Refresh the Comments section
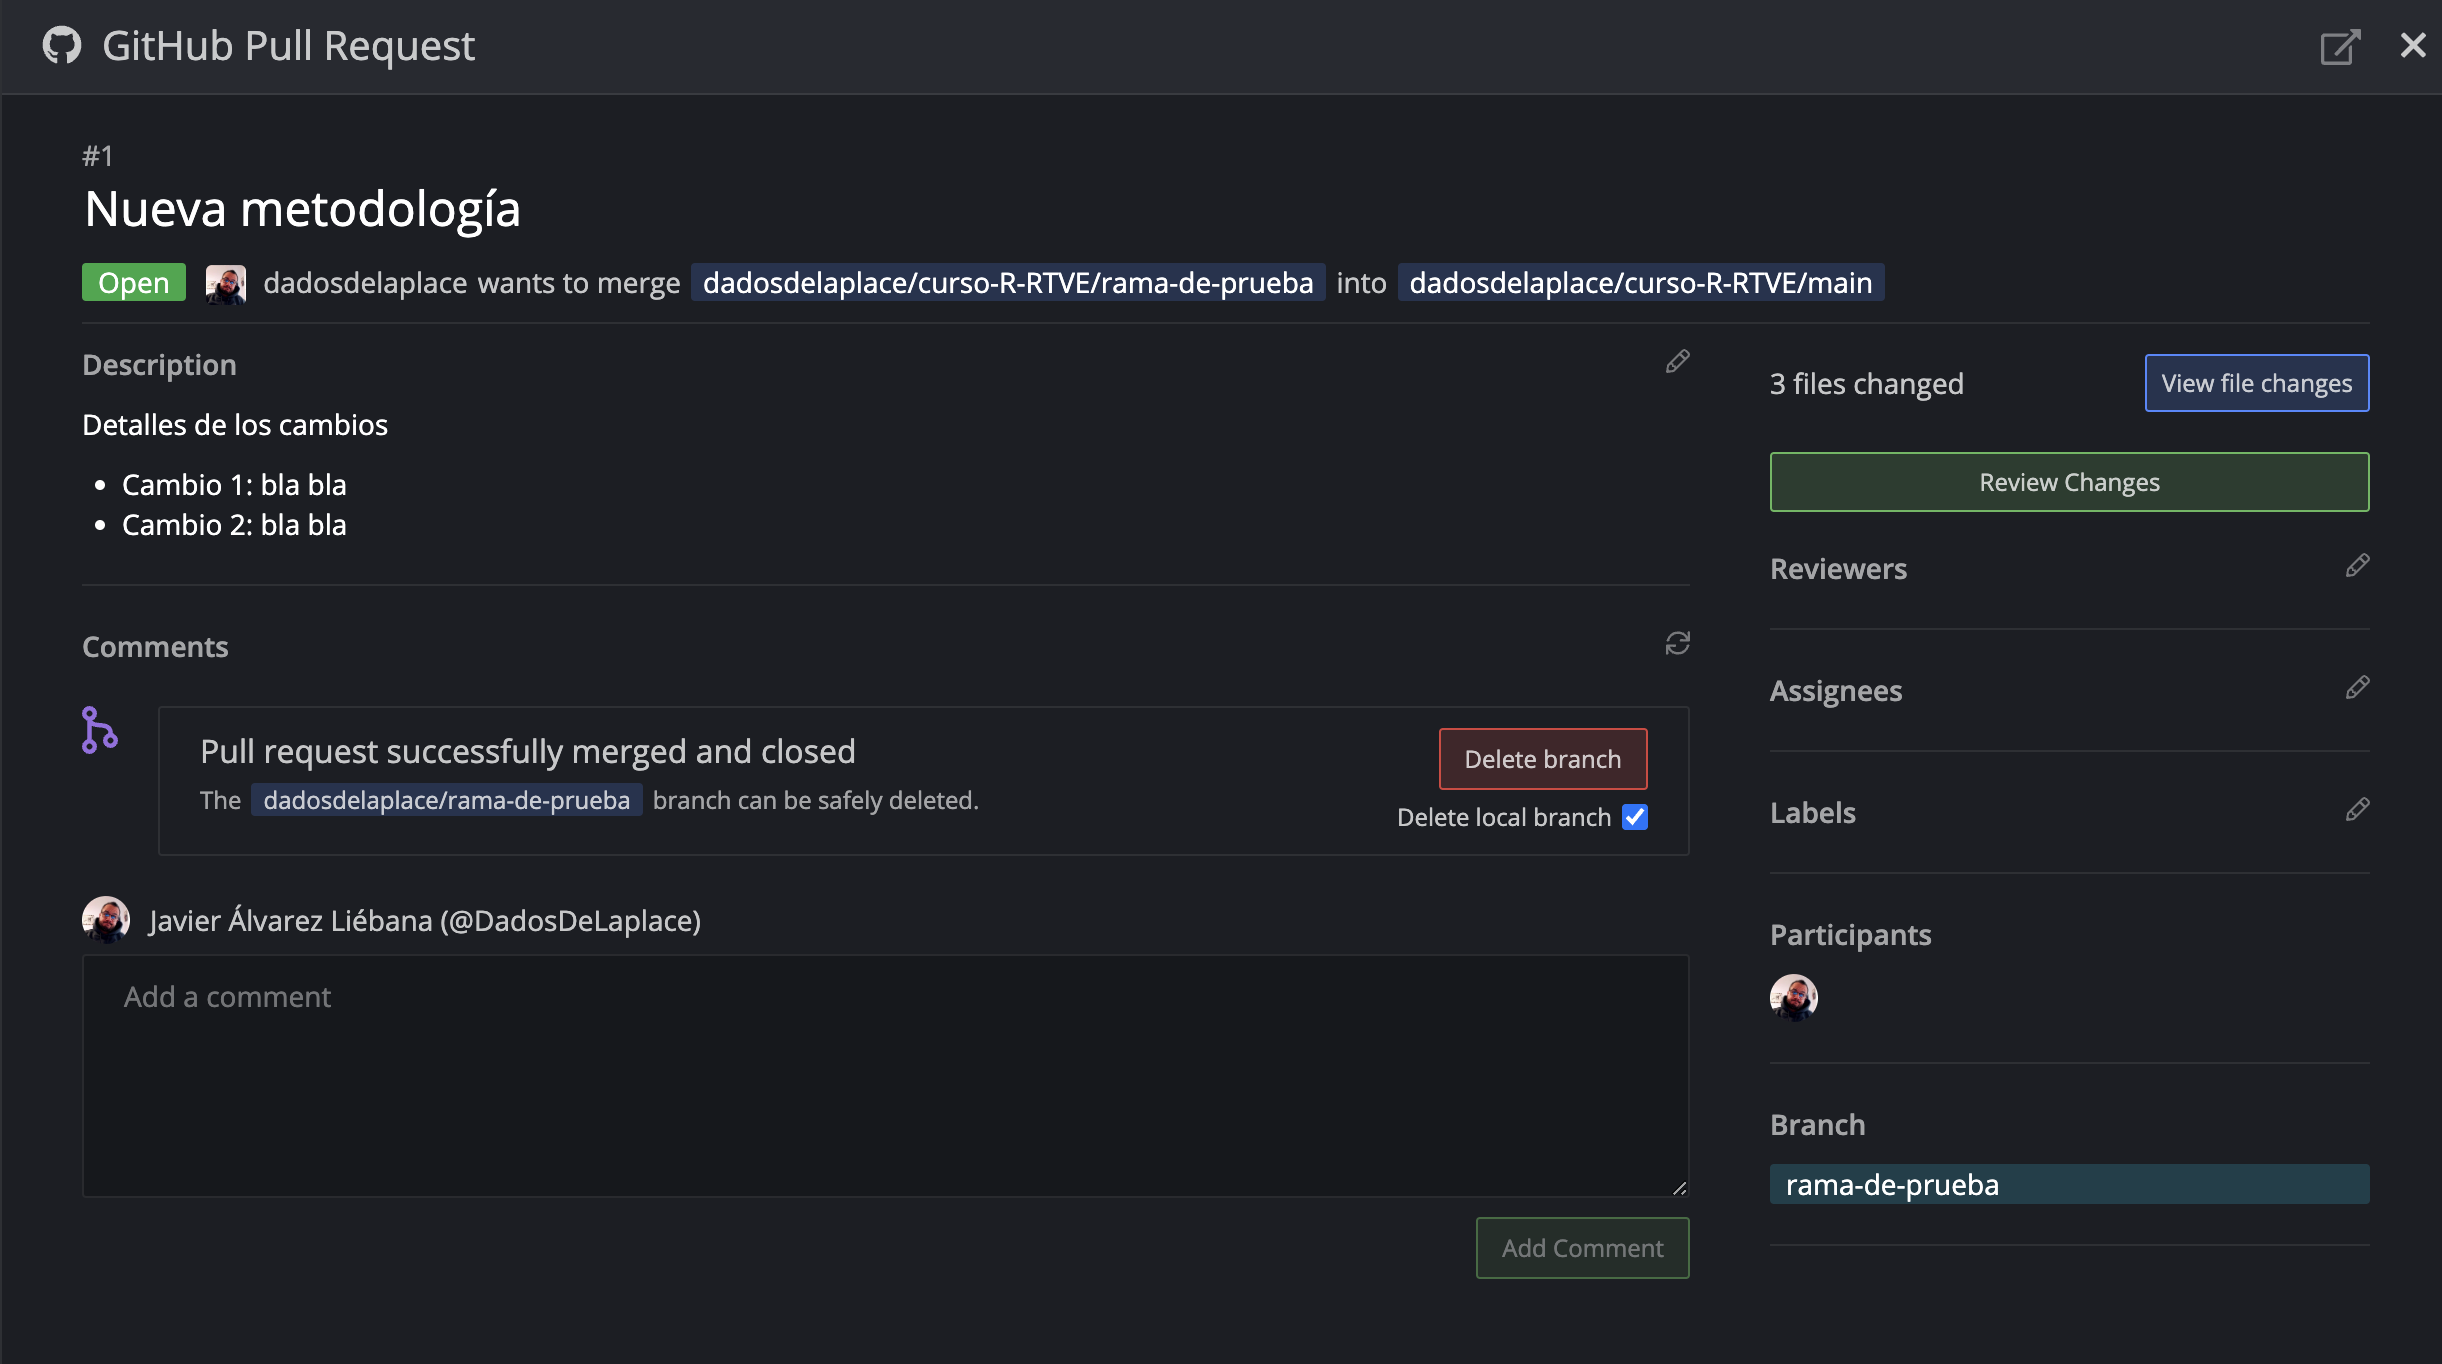Viewport: 2442px width, 1364px height. point(1677,643)
